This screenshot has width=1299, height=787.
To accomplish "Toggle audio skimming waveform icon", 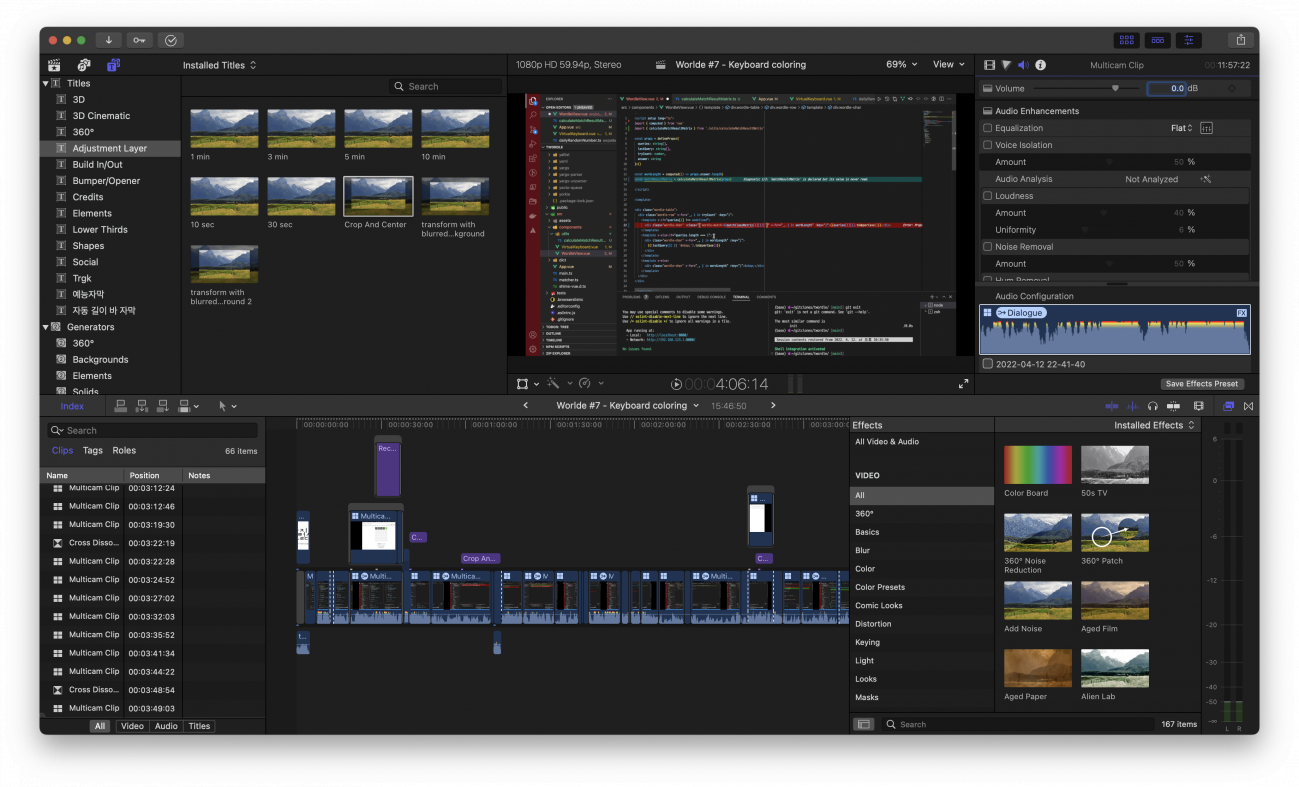I will click(x=1133, y=406).
